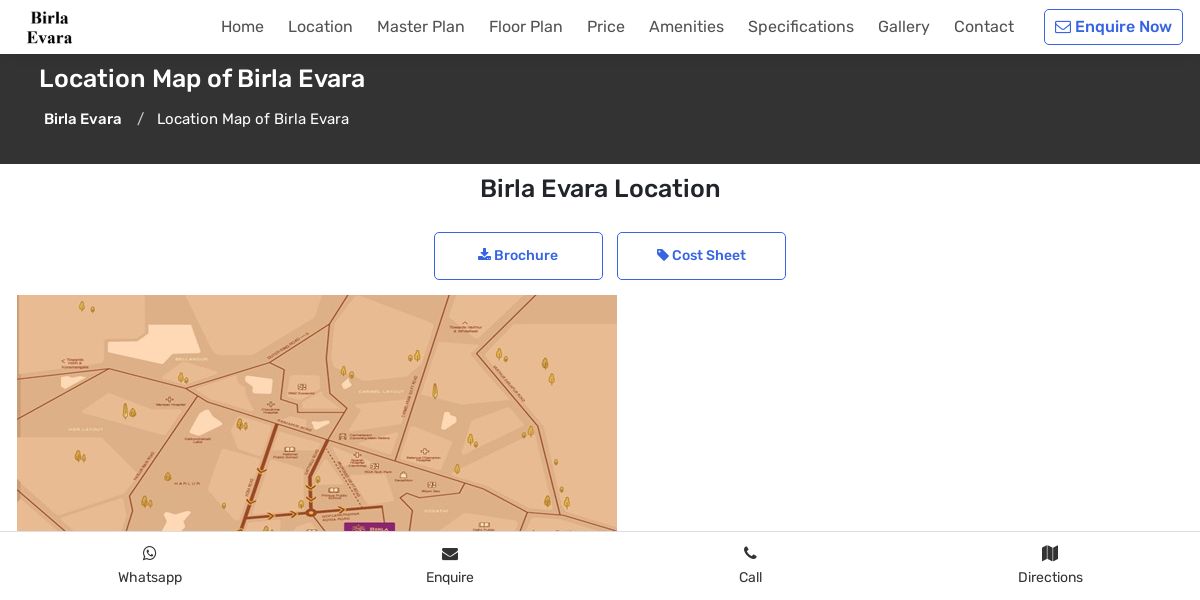Click the tag icon on Cost Sheet
1200x600 pixels.
coord(662,255)
